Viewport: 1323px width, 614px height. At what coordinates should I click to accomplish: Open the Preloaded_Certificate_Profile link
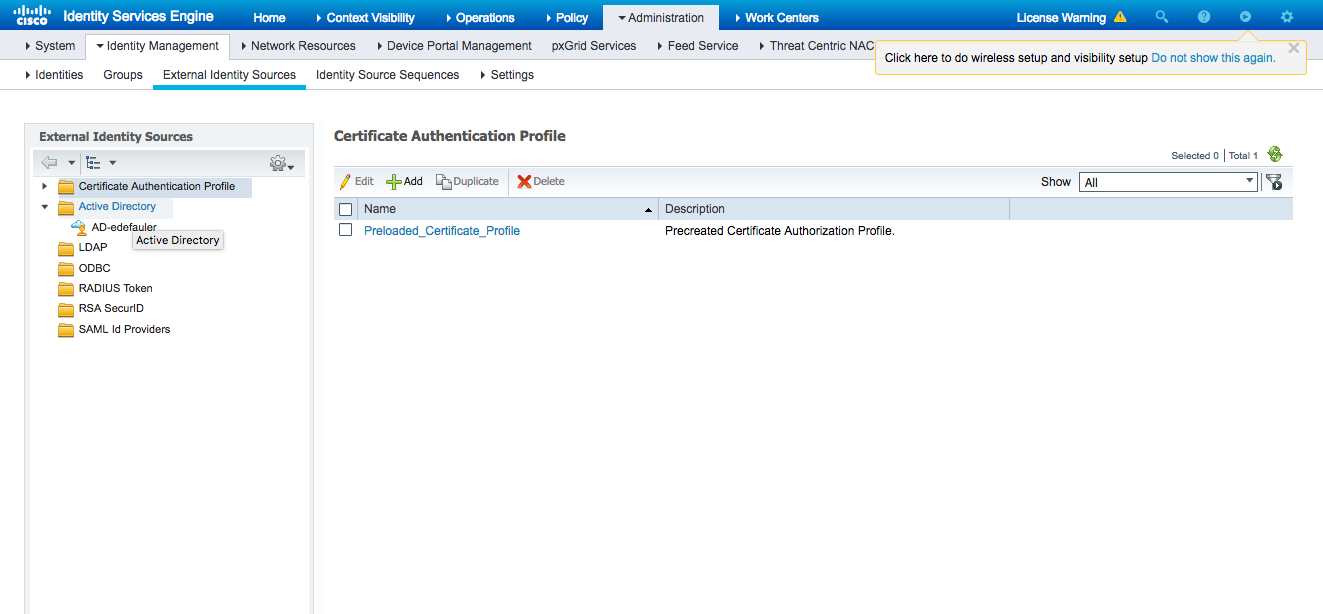click(442, 231)
